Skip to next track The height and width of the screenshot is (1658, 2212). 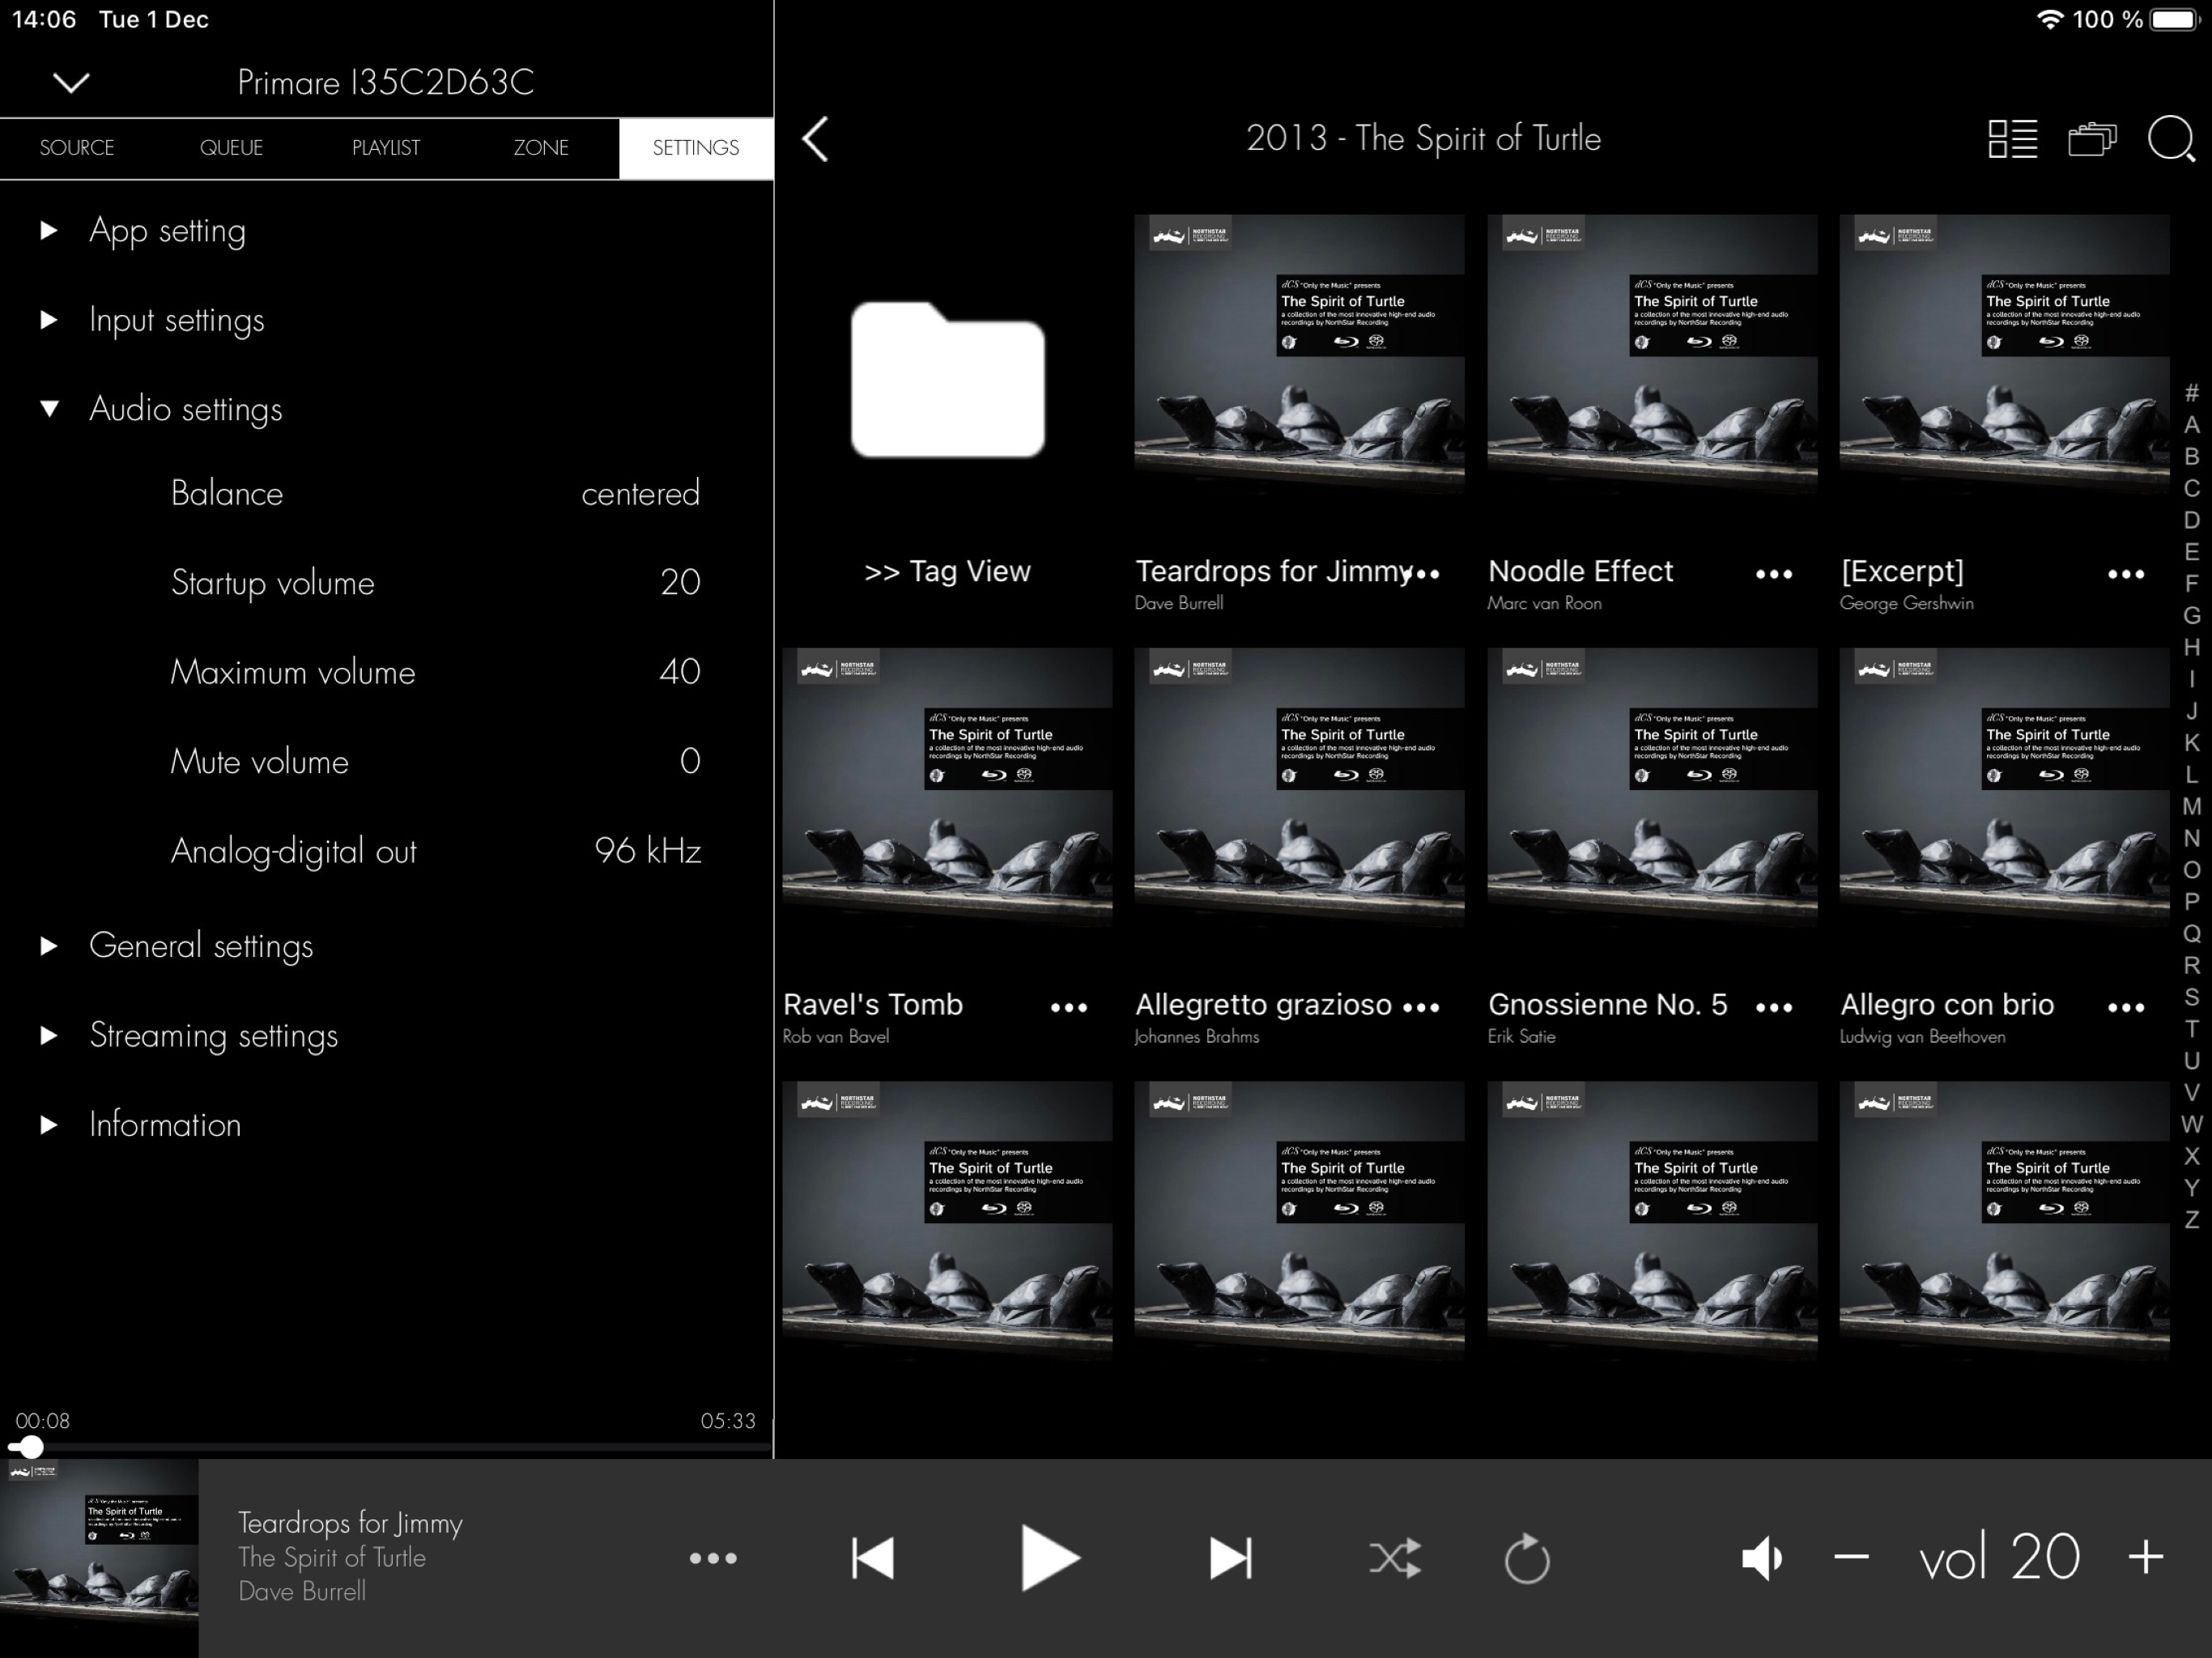[1229, 1557]
